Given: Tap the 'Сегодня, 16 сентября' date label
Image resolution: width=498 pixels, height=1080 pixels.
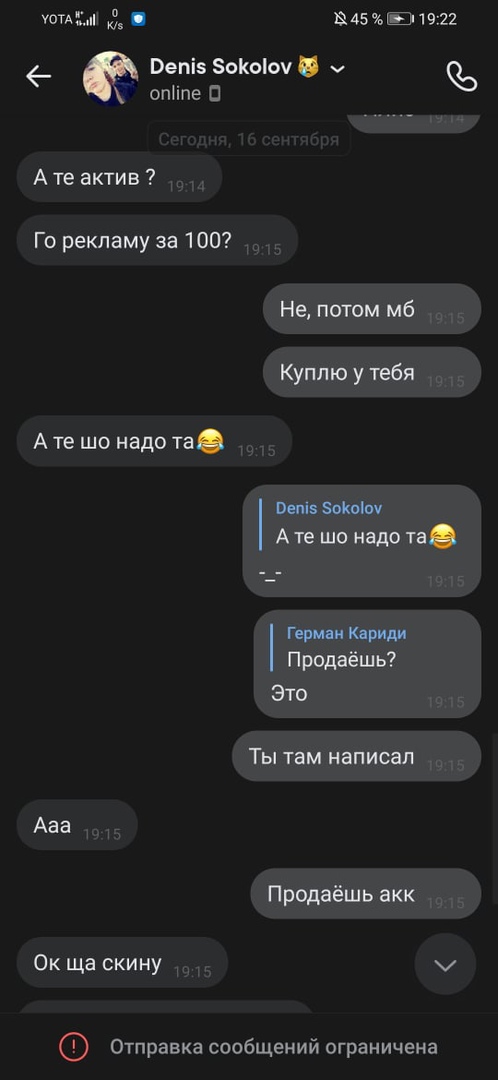Looking at the screenshot, I should (249, 140).
